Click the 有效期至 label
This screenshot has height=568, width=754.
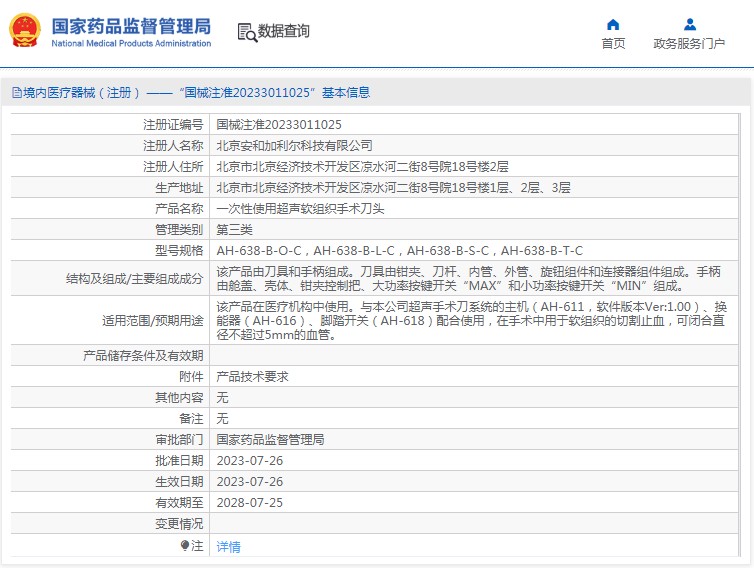point(179,503)
